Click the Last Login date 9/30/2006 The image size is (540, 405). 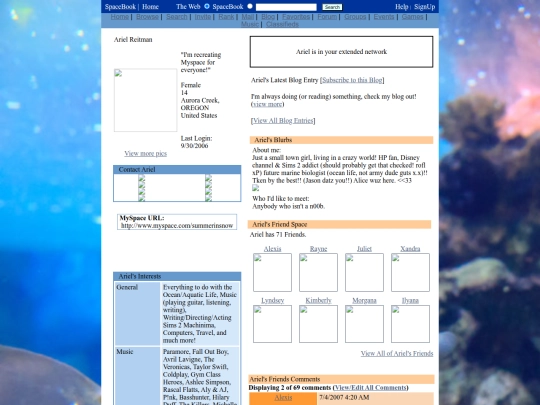(195, 146)
